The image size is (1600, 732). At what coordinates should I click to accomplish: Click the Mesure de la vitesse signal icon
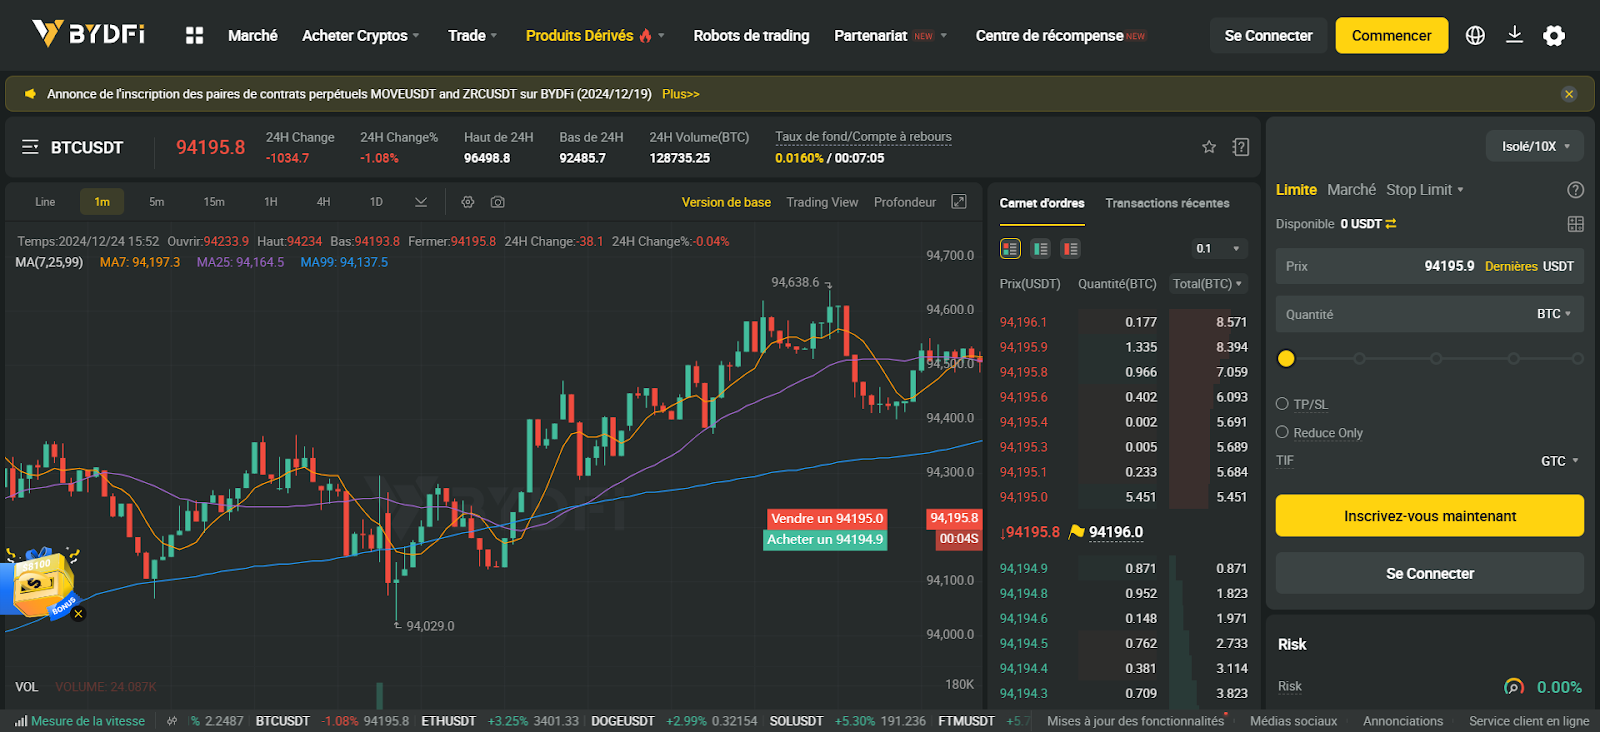click(x=21, y=721)
